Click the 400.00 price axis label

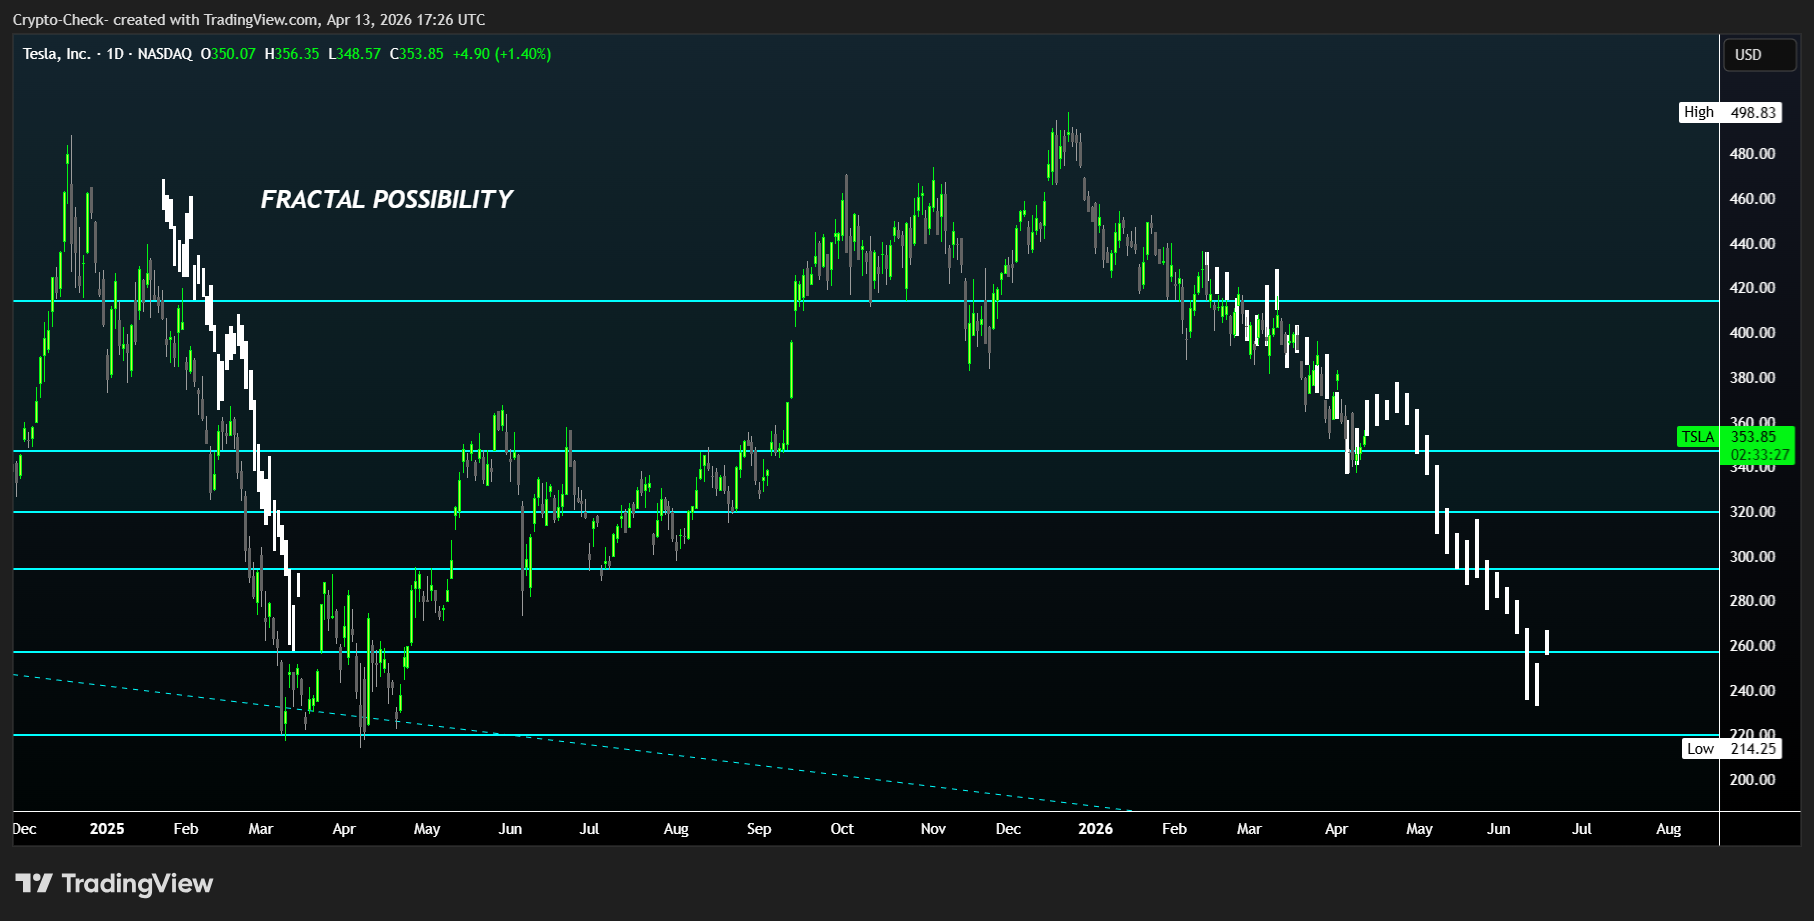pos(1753,333)
